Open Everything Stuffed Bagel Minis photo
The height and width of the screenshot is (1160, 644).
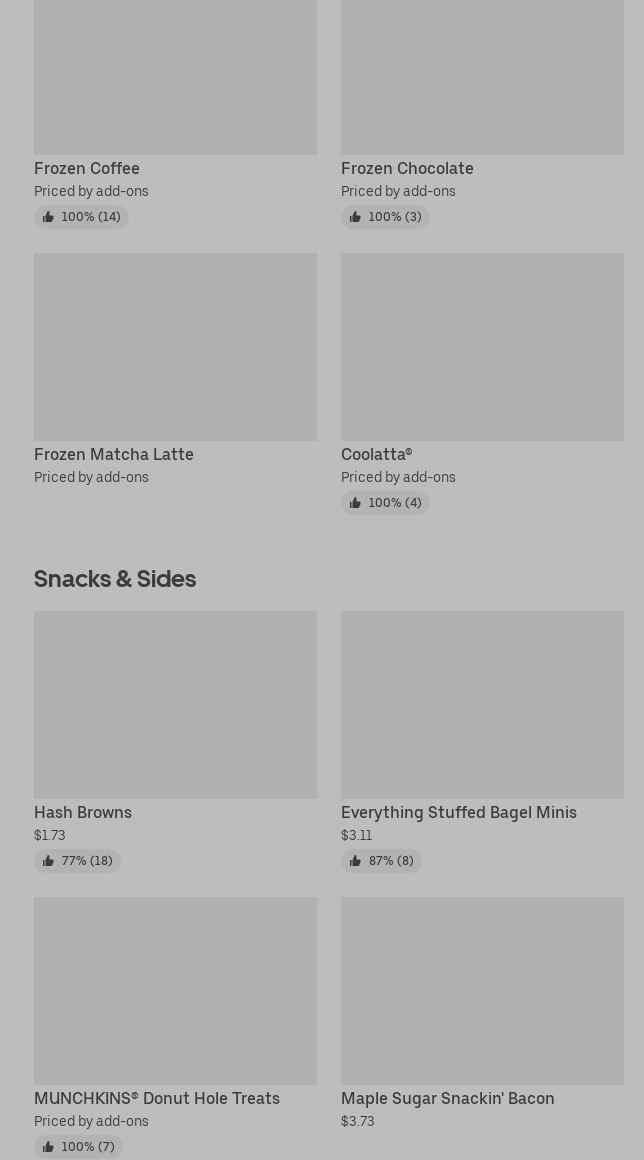pos(482,704)
